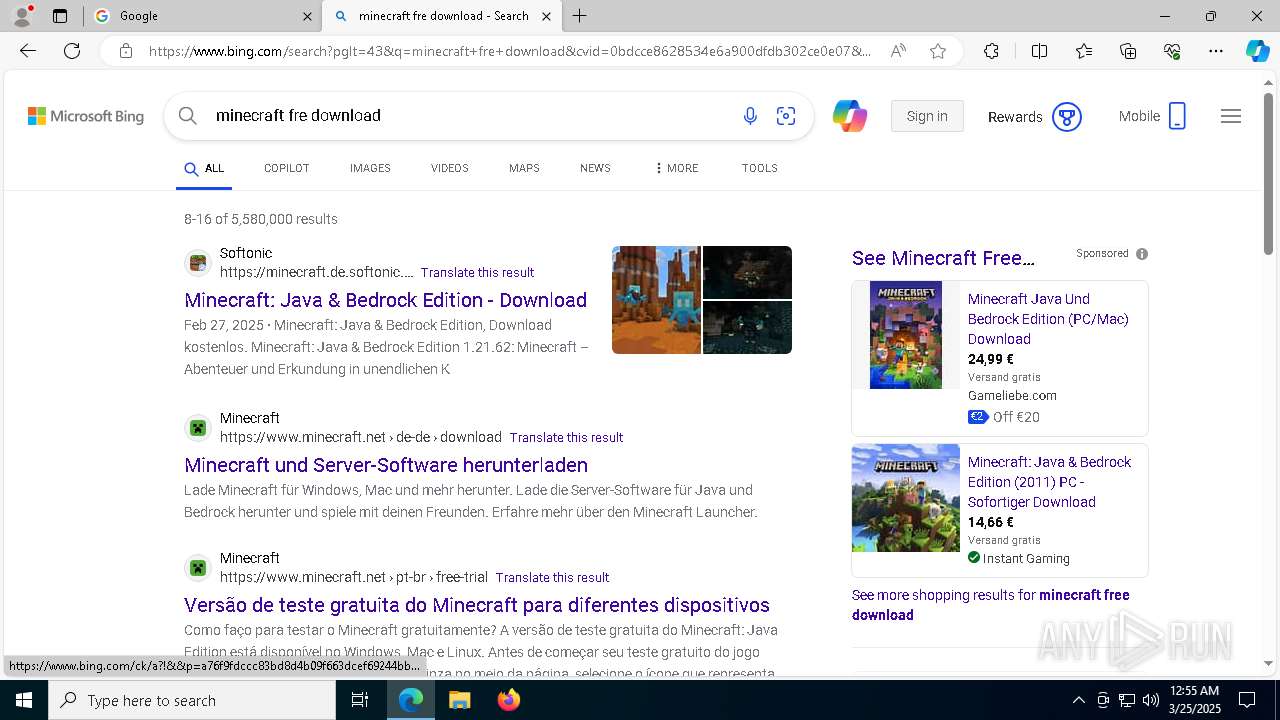The height and width of the screenshot is (720, 1280).
Task: Click the browser profile avatar icon
Action: tap(21, 16)
